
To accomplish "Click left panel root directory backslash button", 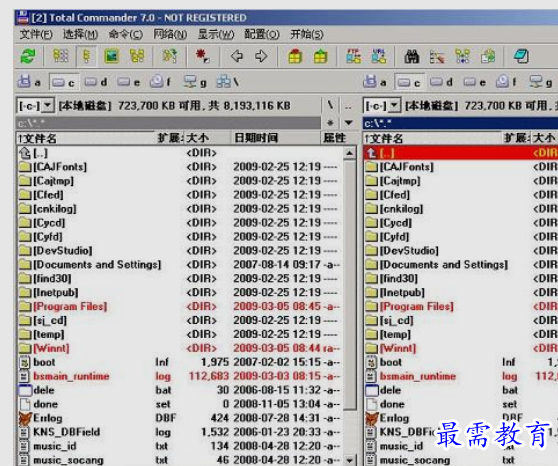I will click(331, 105).
